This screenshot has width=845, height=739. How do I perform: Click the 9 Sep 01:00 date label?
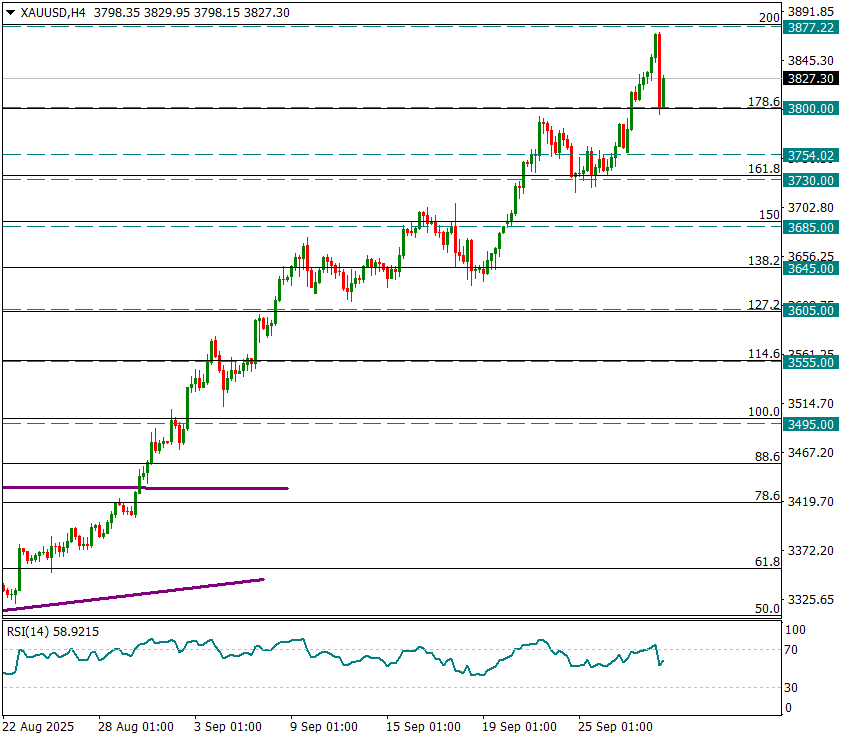[325, 726]
